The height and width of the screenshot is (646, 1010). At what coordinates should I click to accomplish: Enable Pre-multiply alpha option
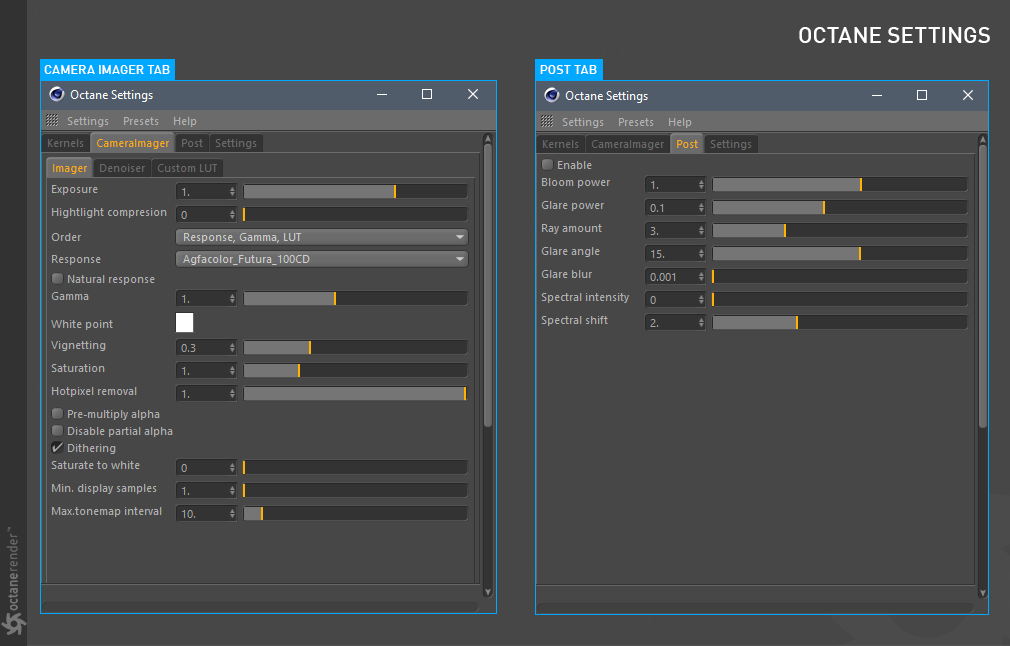[57, 414]
